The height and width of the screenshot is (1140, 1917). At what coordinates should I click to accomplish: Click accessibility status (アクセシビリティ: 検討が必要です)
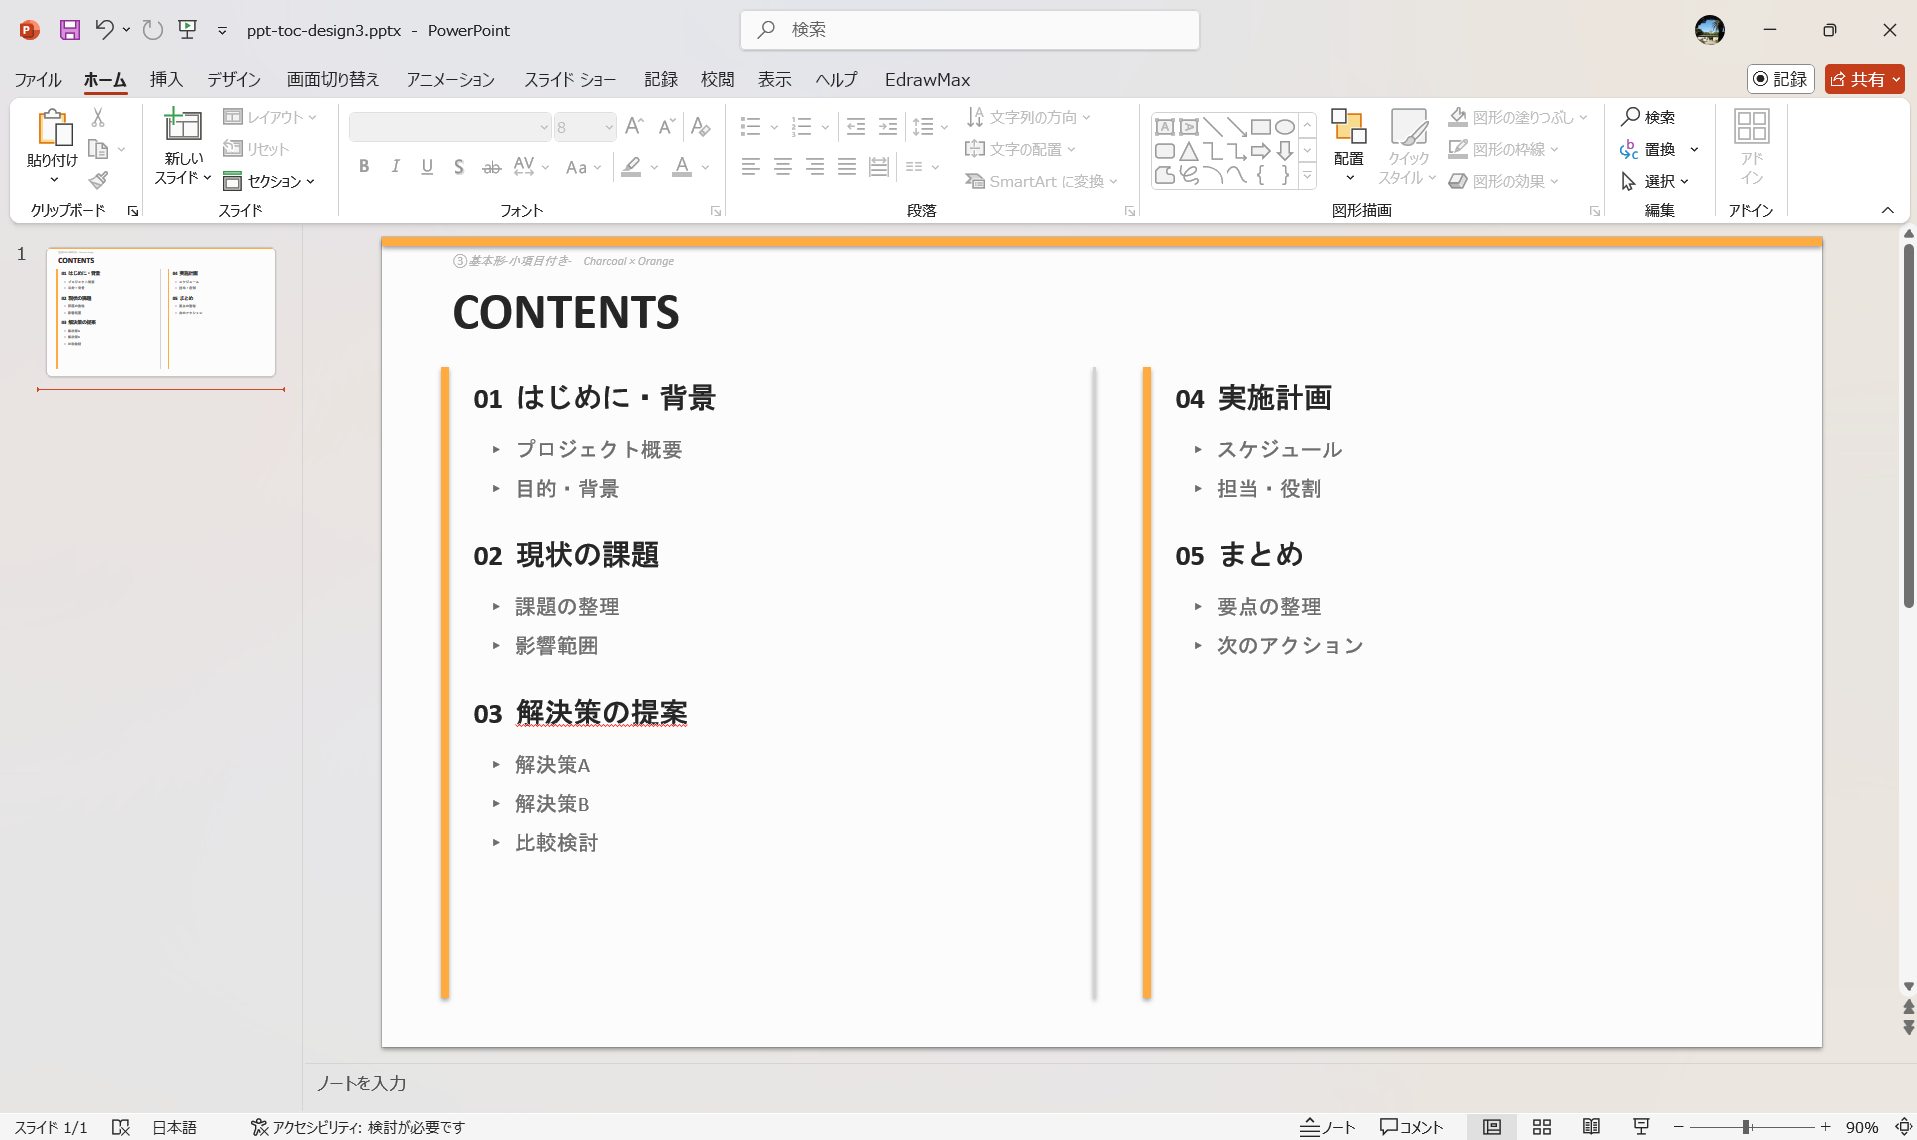[358, 1127]
